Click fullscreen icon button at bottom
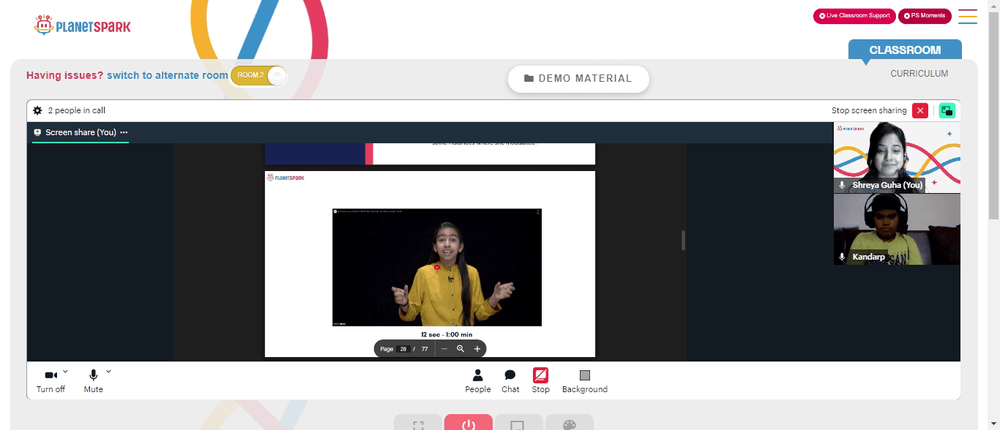This screenshot has height=430, width=1000. [418, 422]
